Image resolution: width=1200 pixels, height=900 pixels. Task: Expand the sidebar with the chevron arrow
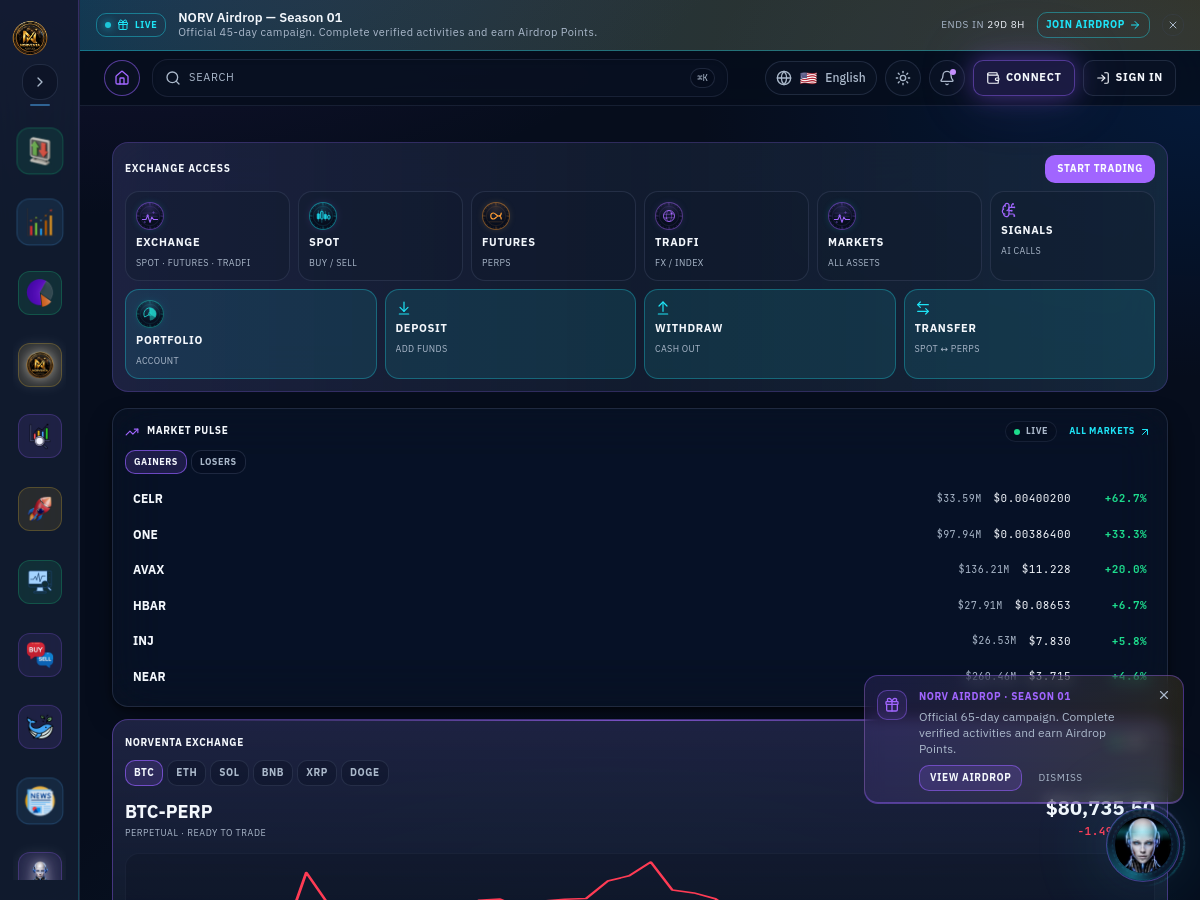[40, 82]
